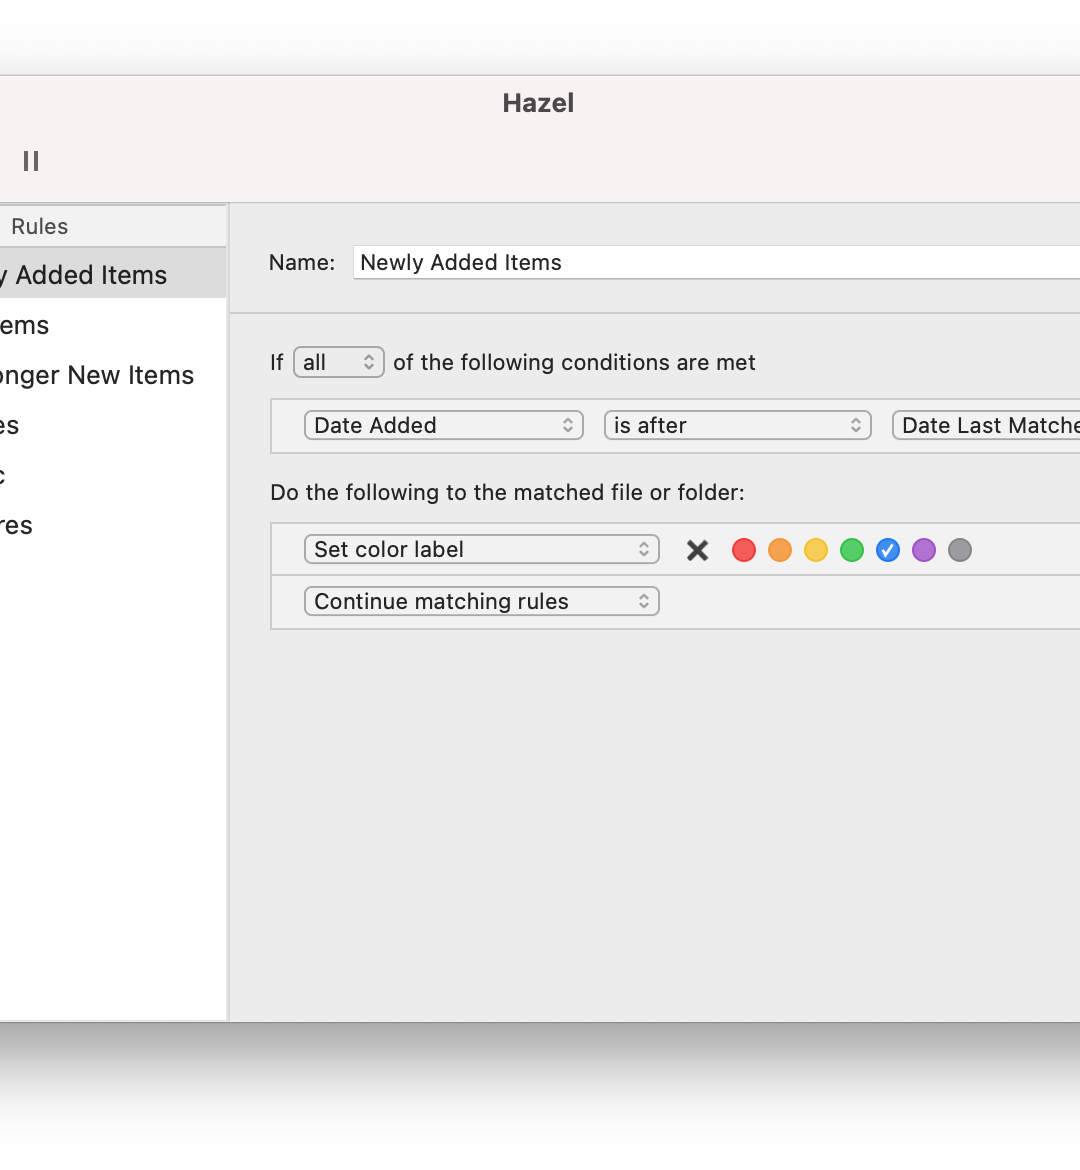Click 'of the following conditions are met' text

point(574,363)
